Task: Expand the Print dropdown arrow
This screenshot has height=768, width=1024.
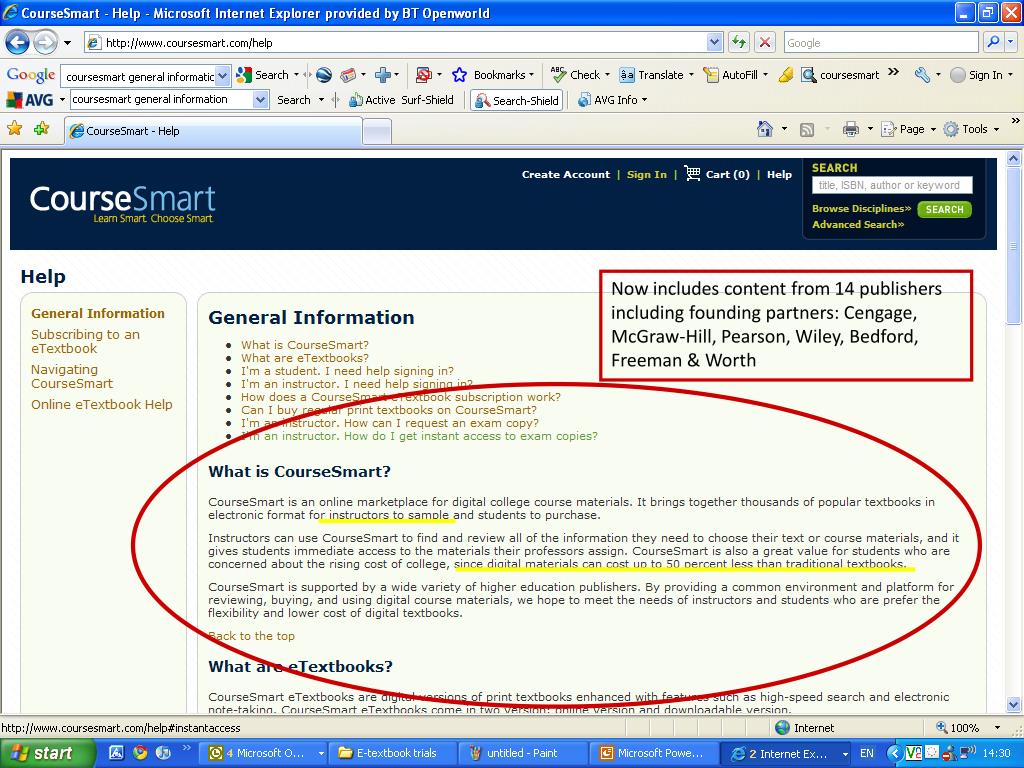Action: coord(870,129)
